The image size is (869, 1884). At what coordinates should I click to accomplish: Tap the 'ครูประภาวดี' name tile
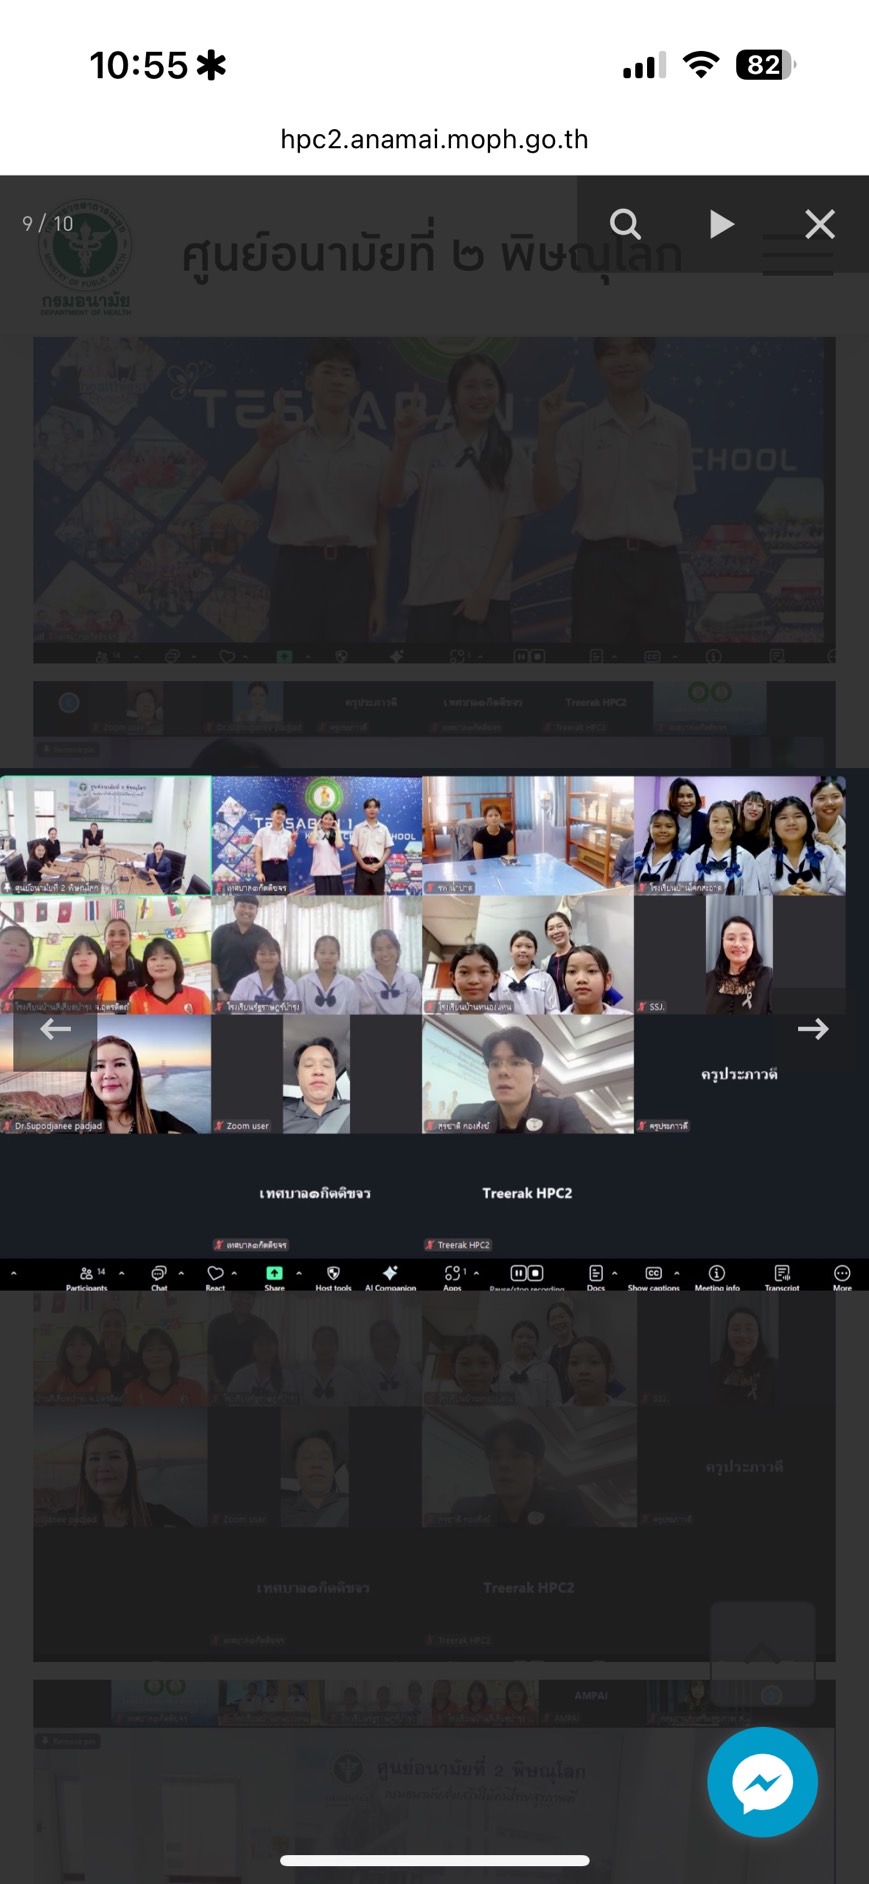click(x=739, y=1074)
